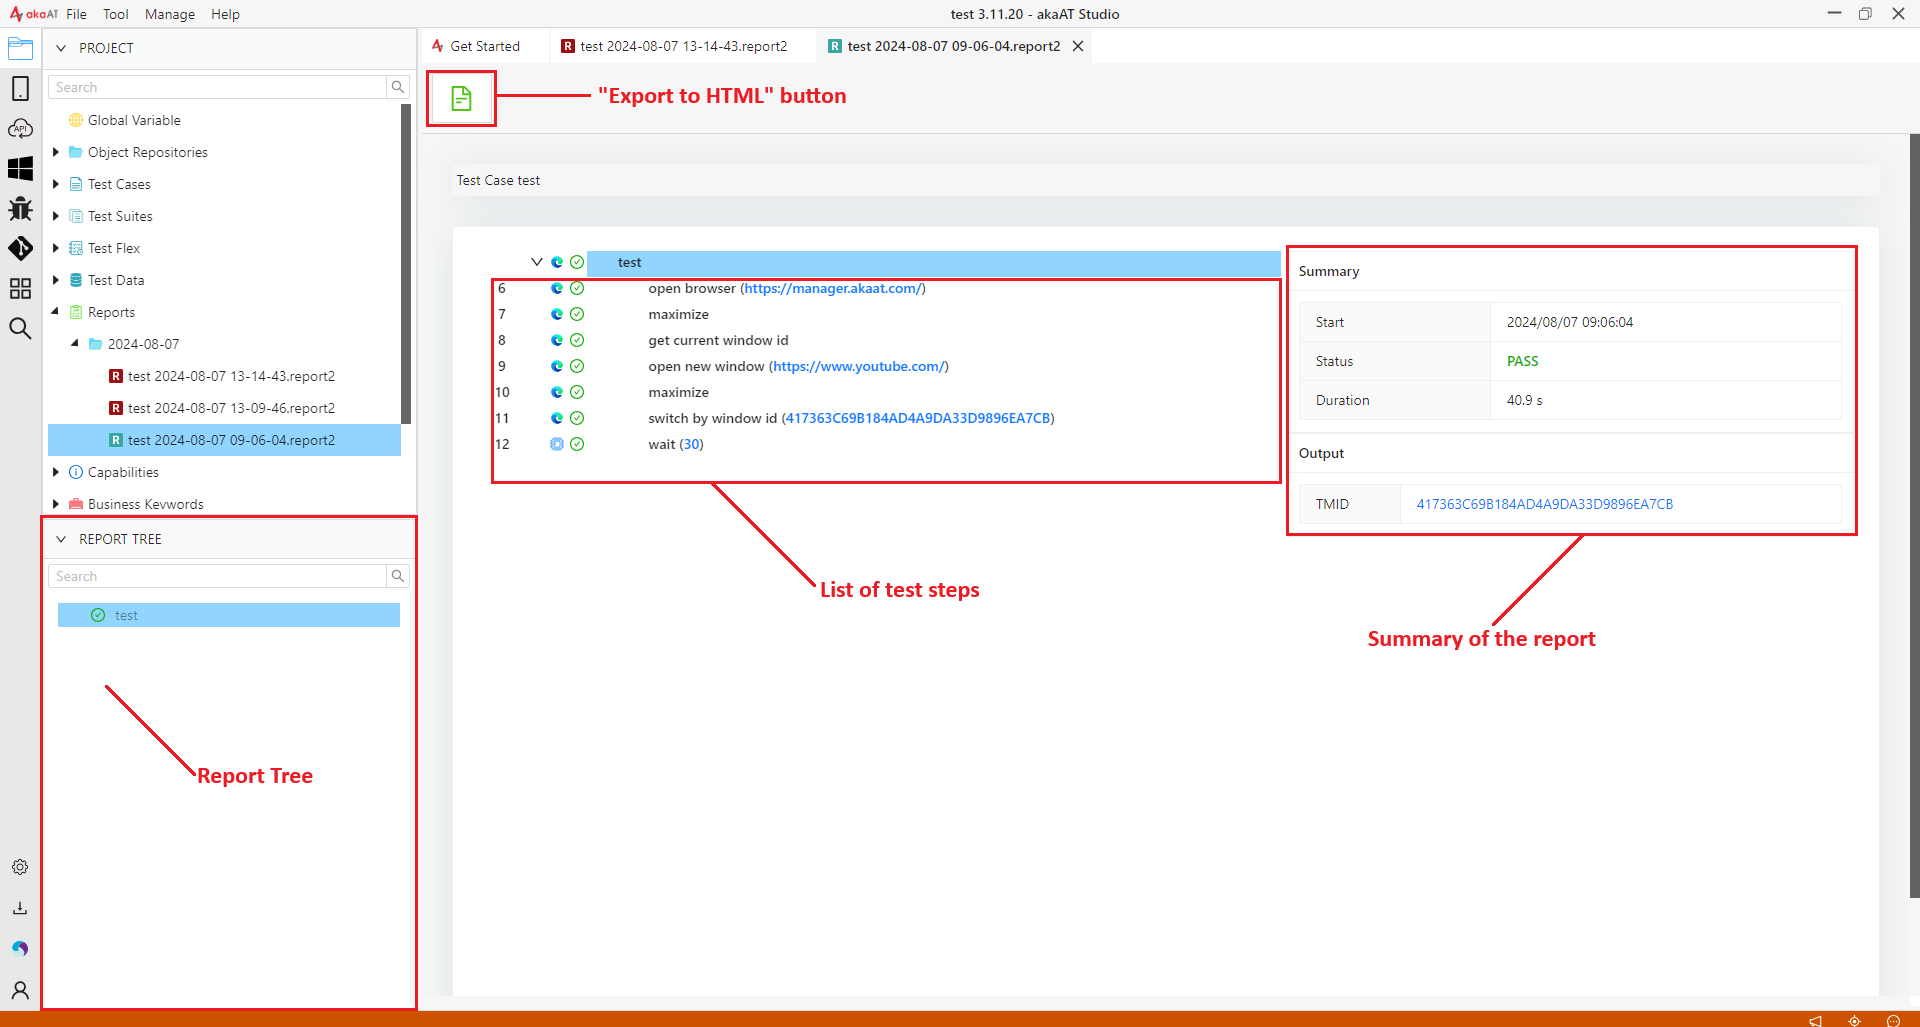Open the user account icon
This screenshot has height=1027, width=1920.
pyautogui.click(x=20, y=990)
